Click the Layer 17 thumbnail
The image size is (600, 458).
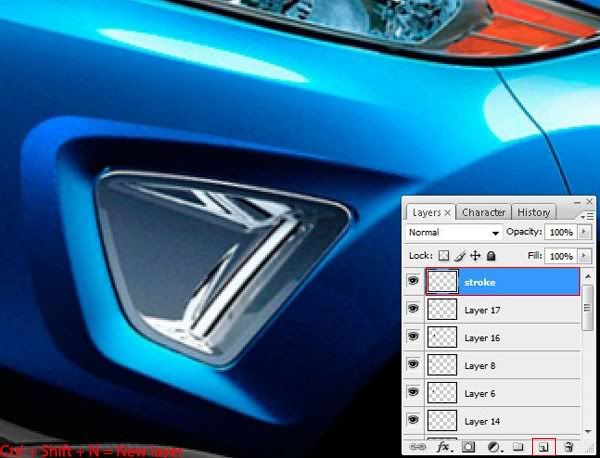click(x=442, y=309)
